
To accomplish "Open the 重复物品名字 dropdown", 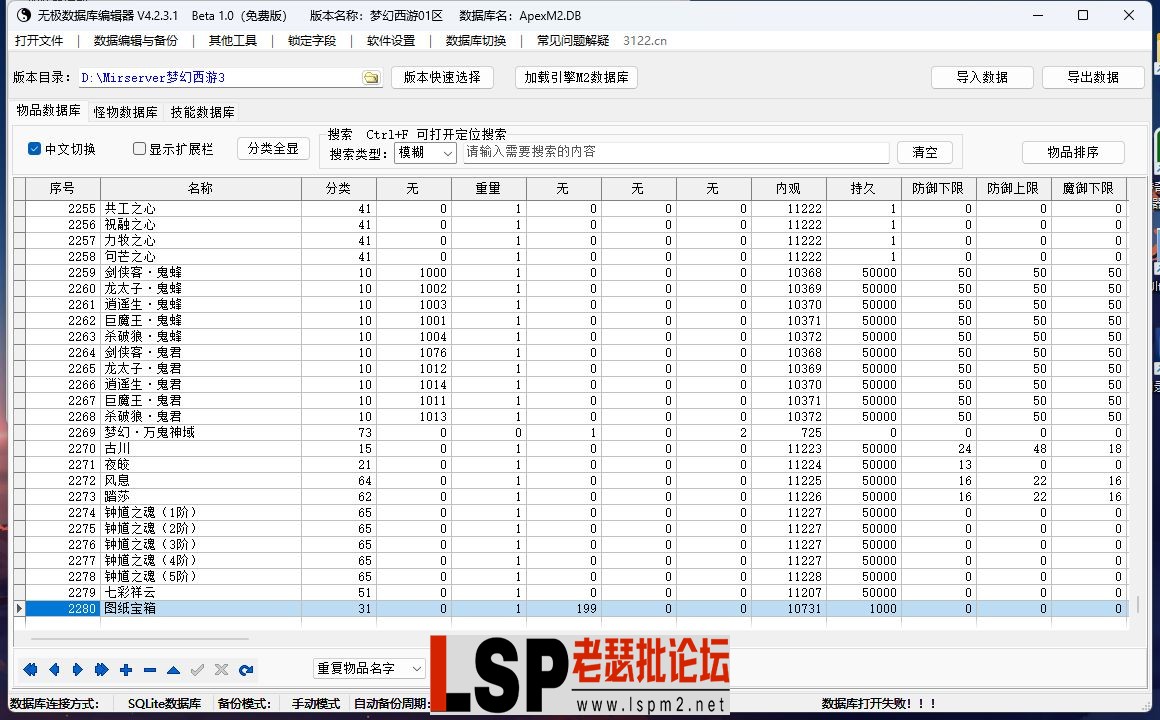I will (369, 668).
